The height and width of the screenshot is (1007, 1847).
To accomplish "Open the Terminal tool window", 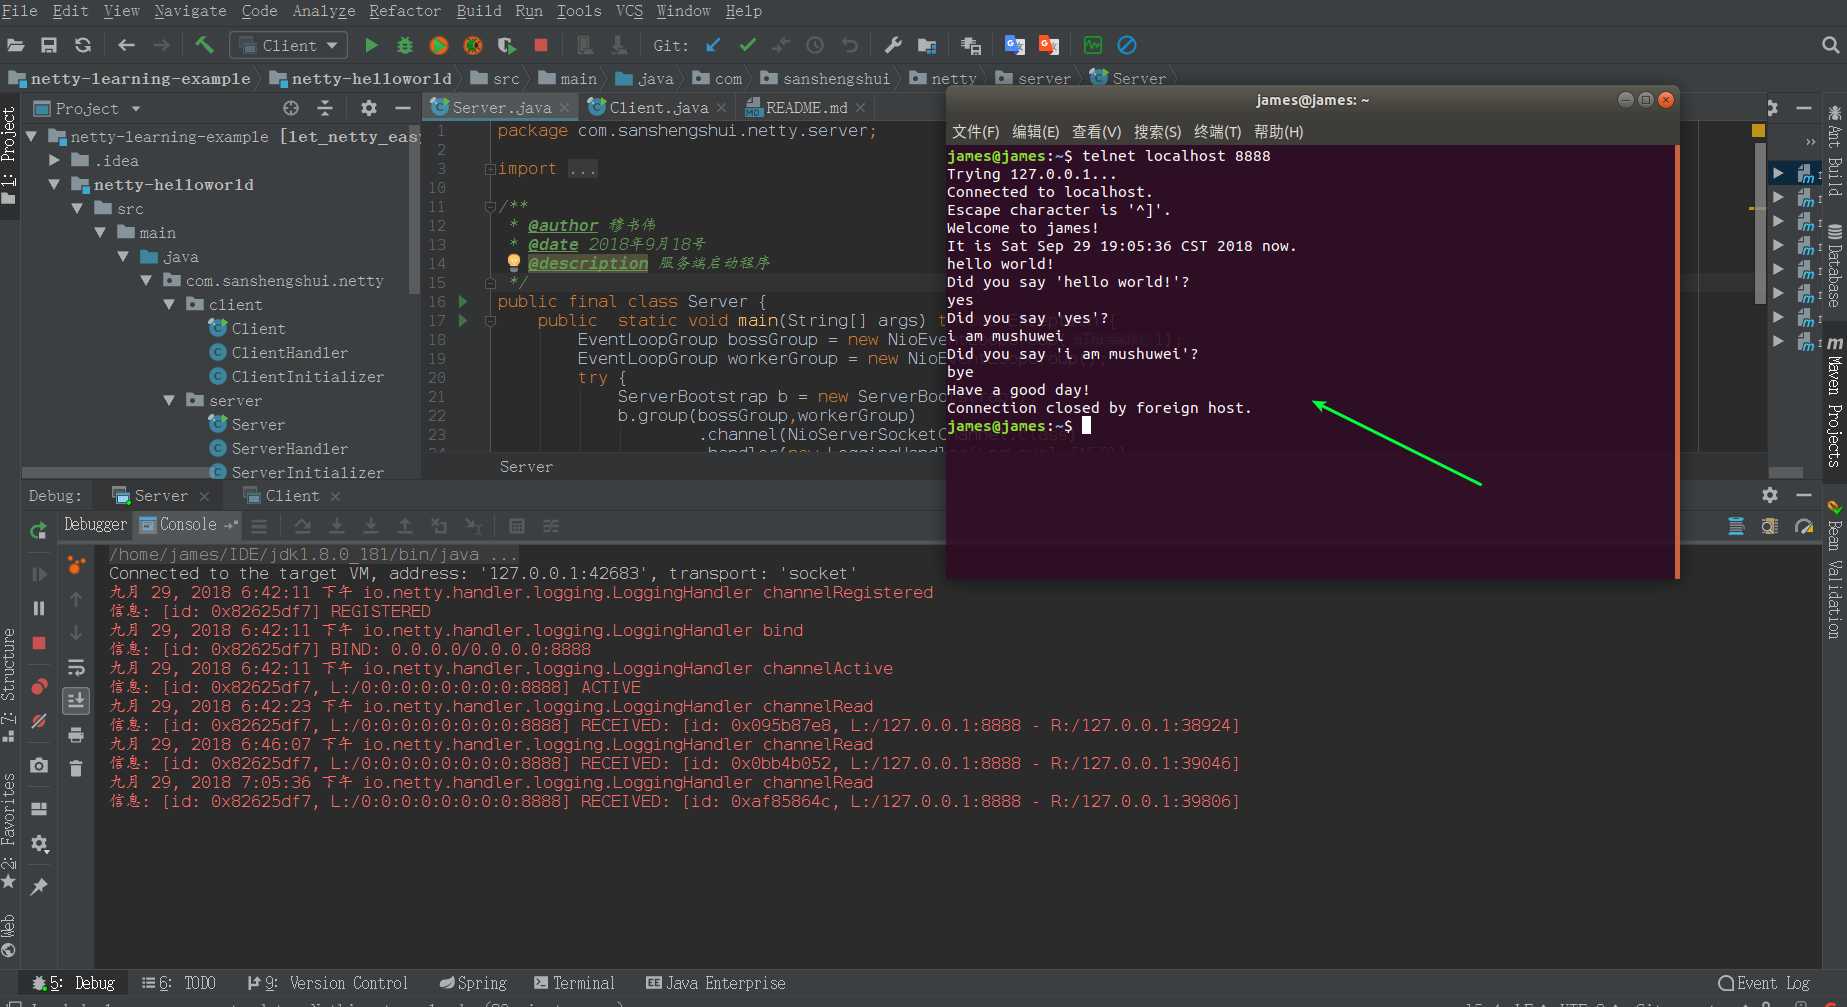I will click(x=574, y=983).
